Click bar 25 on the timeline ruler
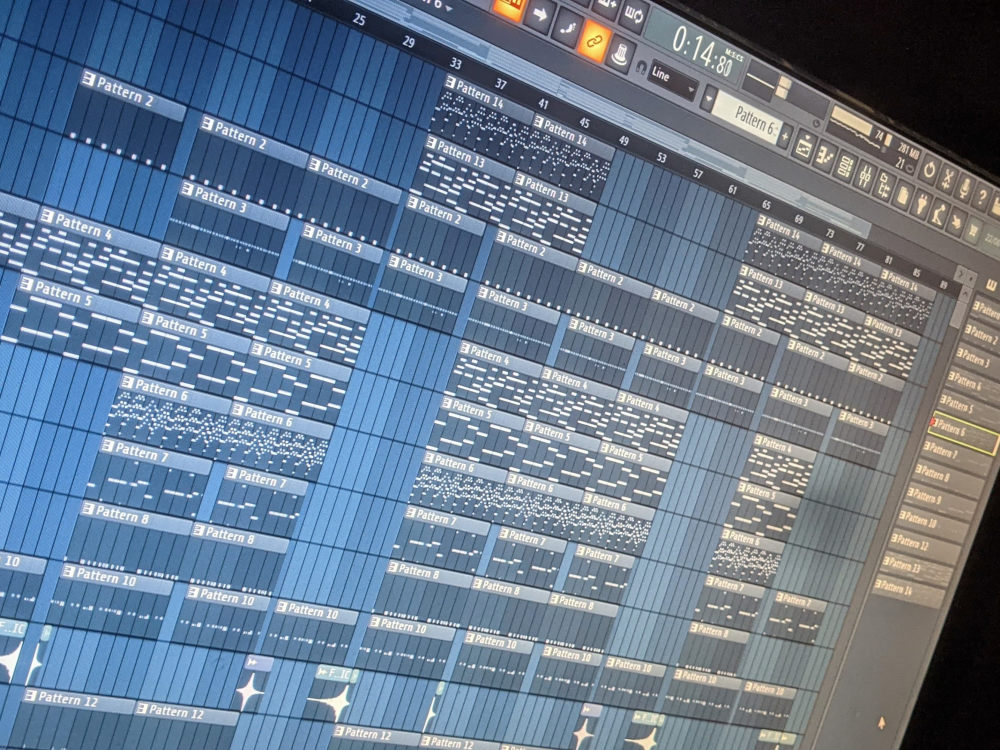This screenshot has height=750, width=1000. (359, 20)
